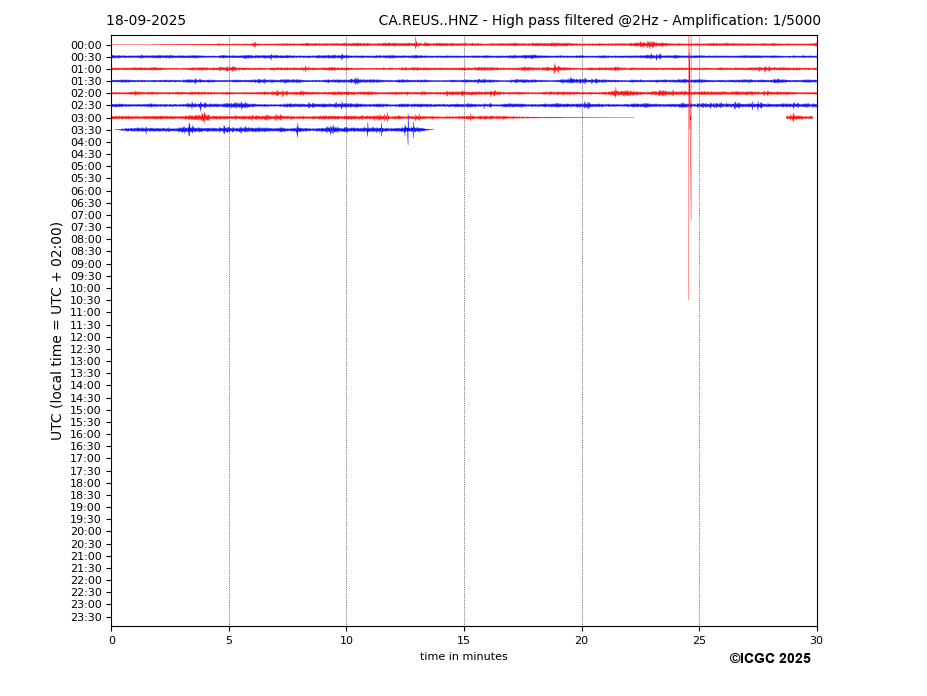Viewport: 927px width, 696px height.
Task: Click the UTC local time y-axis title
Action: (x=56, y=331)
